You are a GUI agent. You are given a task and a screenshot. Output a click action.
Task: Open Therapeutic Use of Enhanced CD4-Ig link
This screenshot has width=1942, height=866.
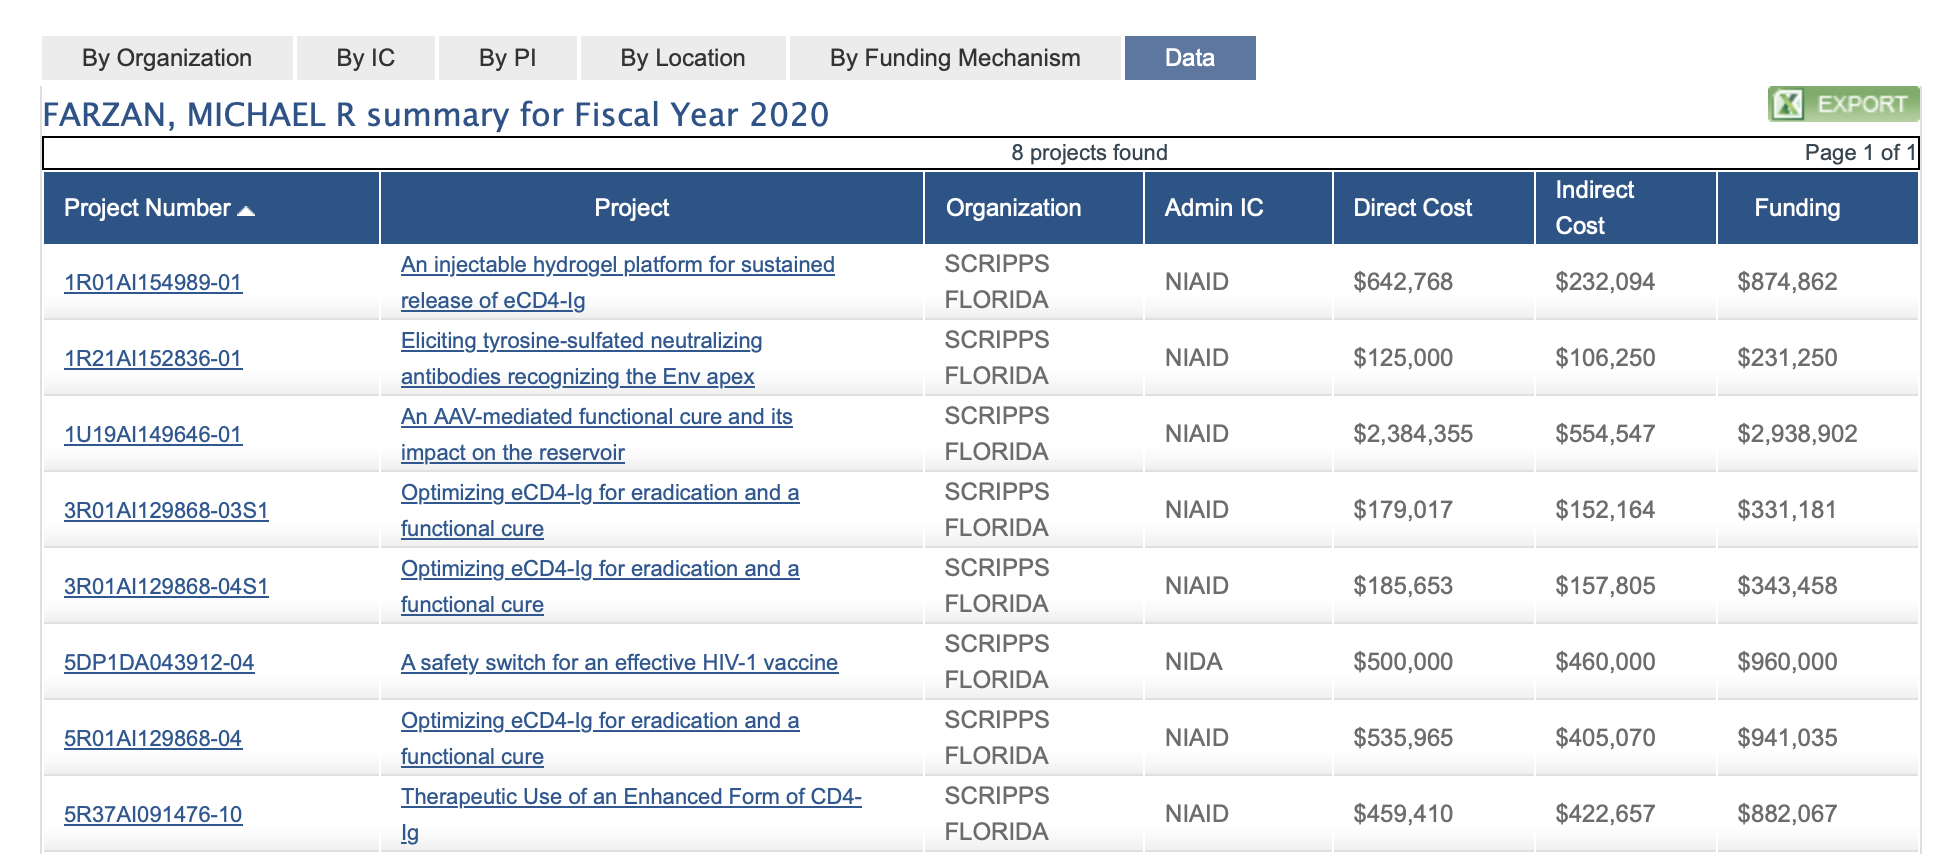(630, 797)
